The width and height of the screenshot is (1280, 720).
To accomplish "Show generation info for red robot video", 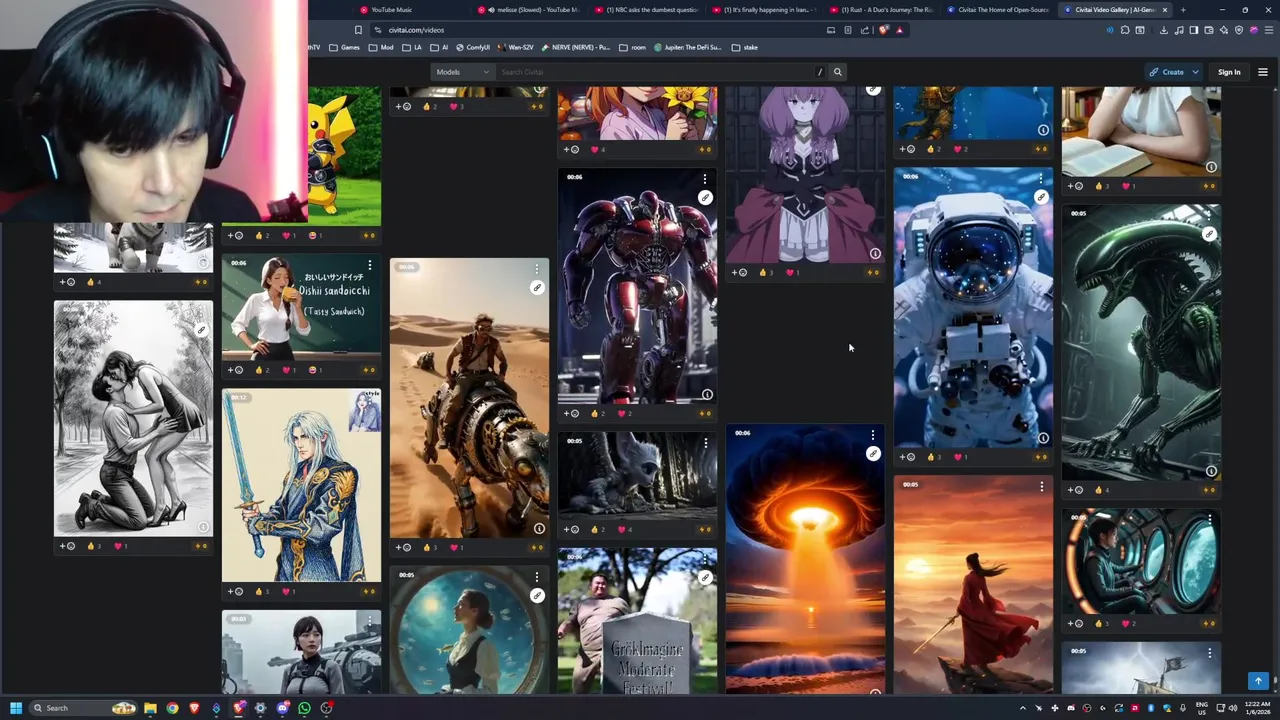I will click(x=707, y=394).
